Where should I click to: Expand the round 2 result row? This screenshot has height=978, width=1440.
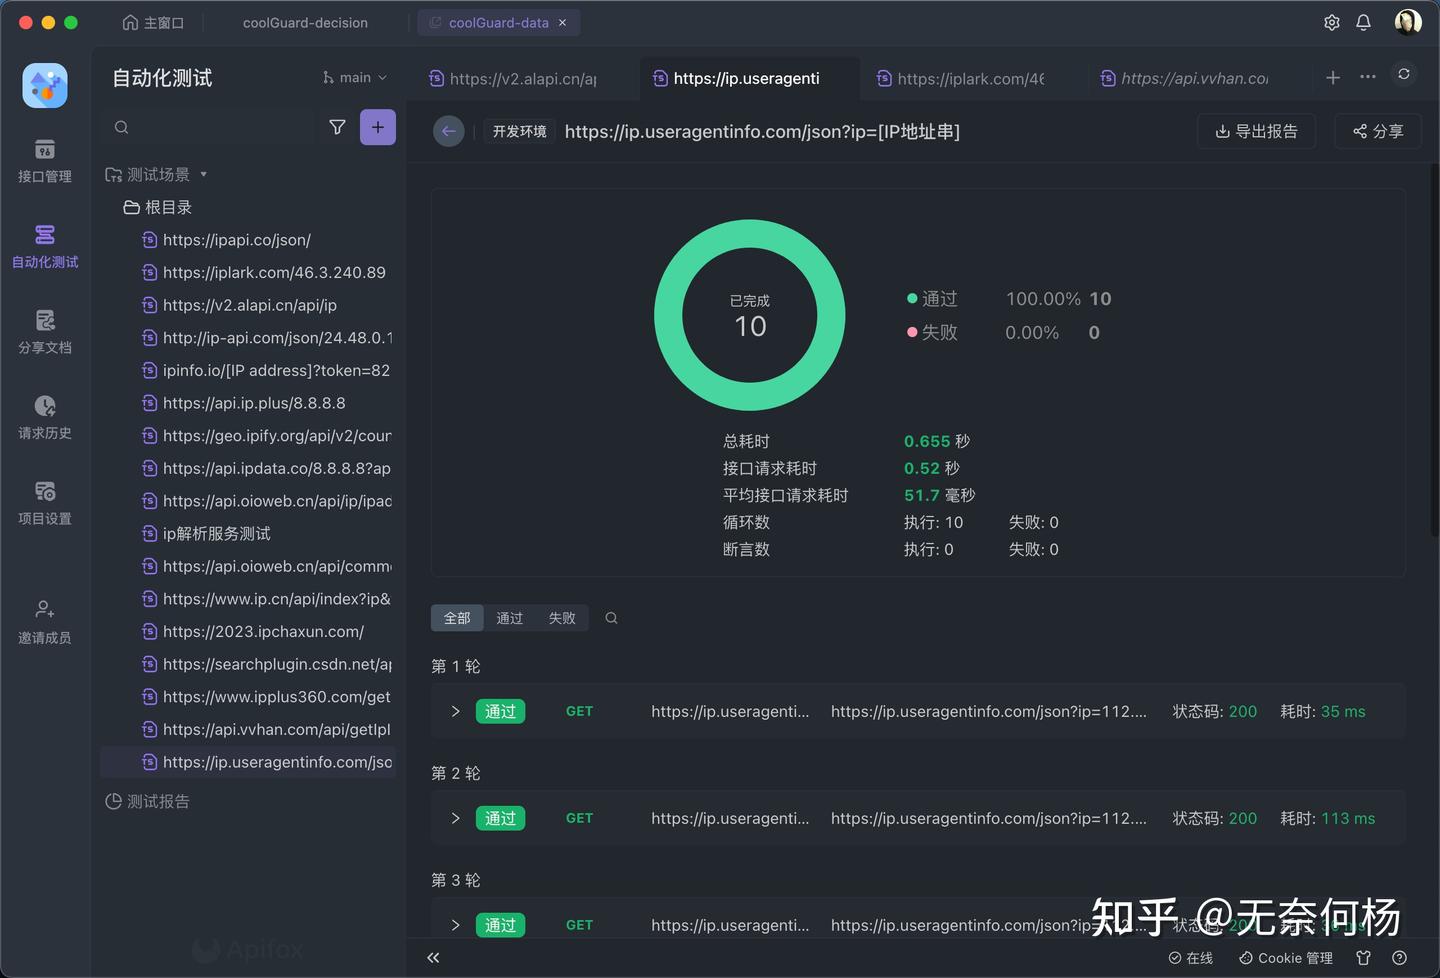[x=455, y=818]
